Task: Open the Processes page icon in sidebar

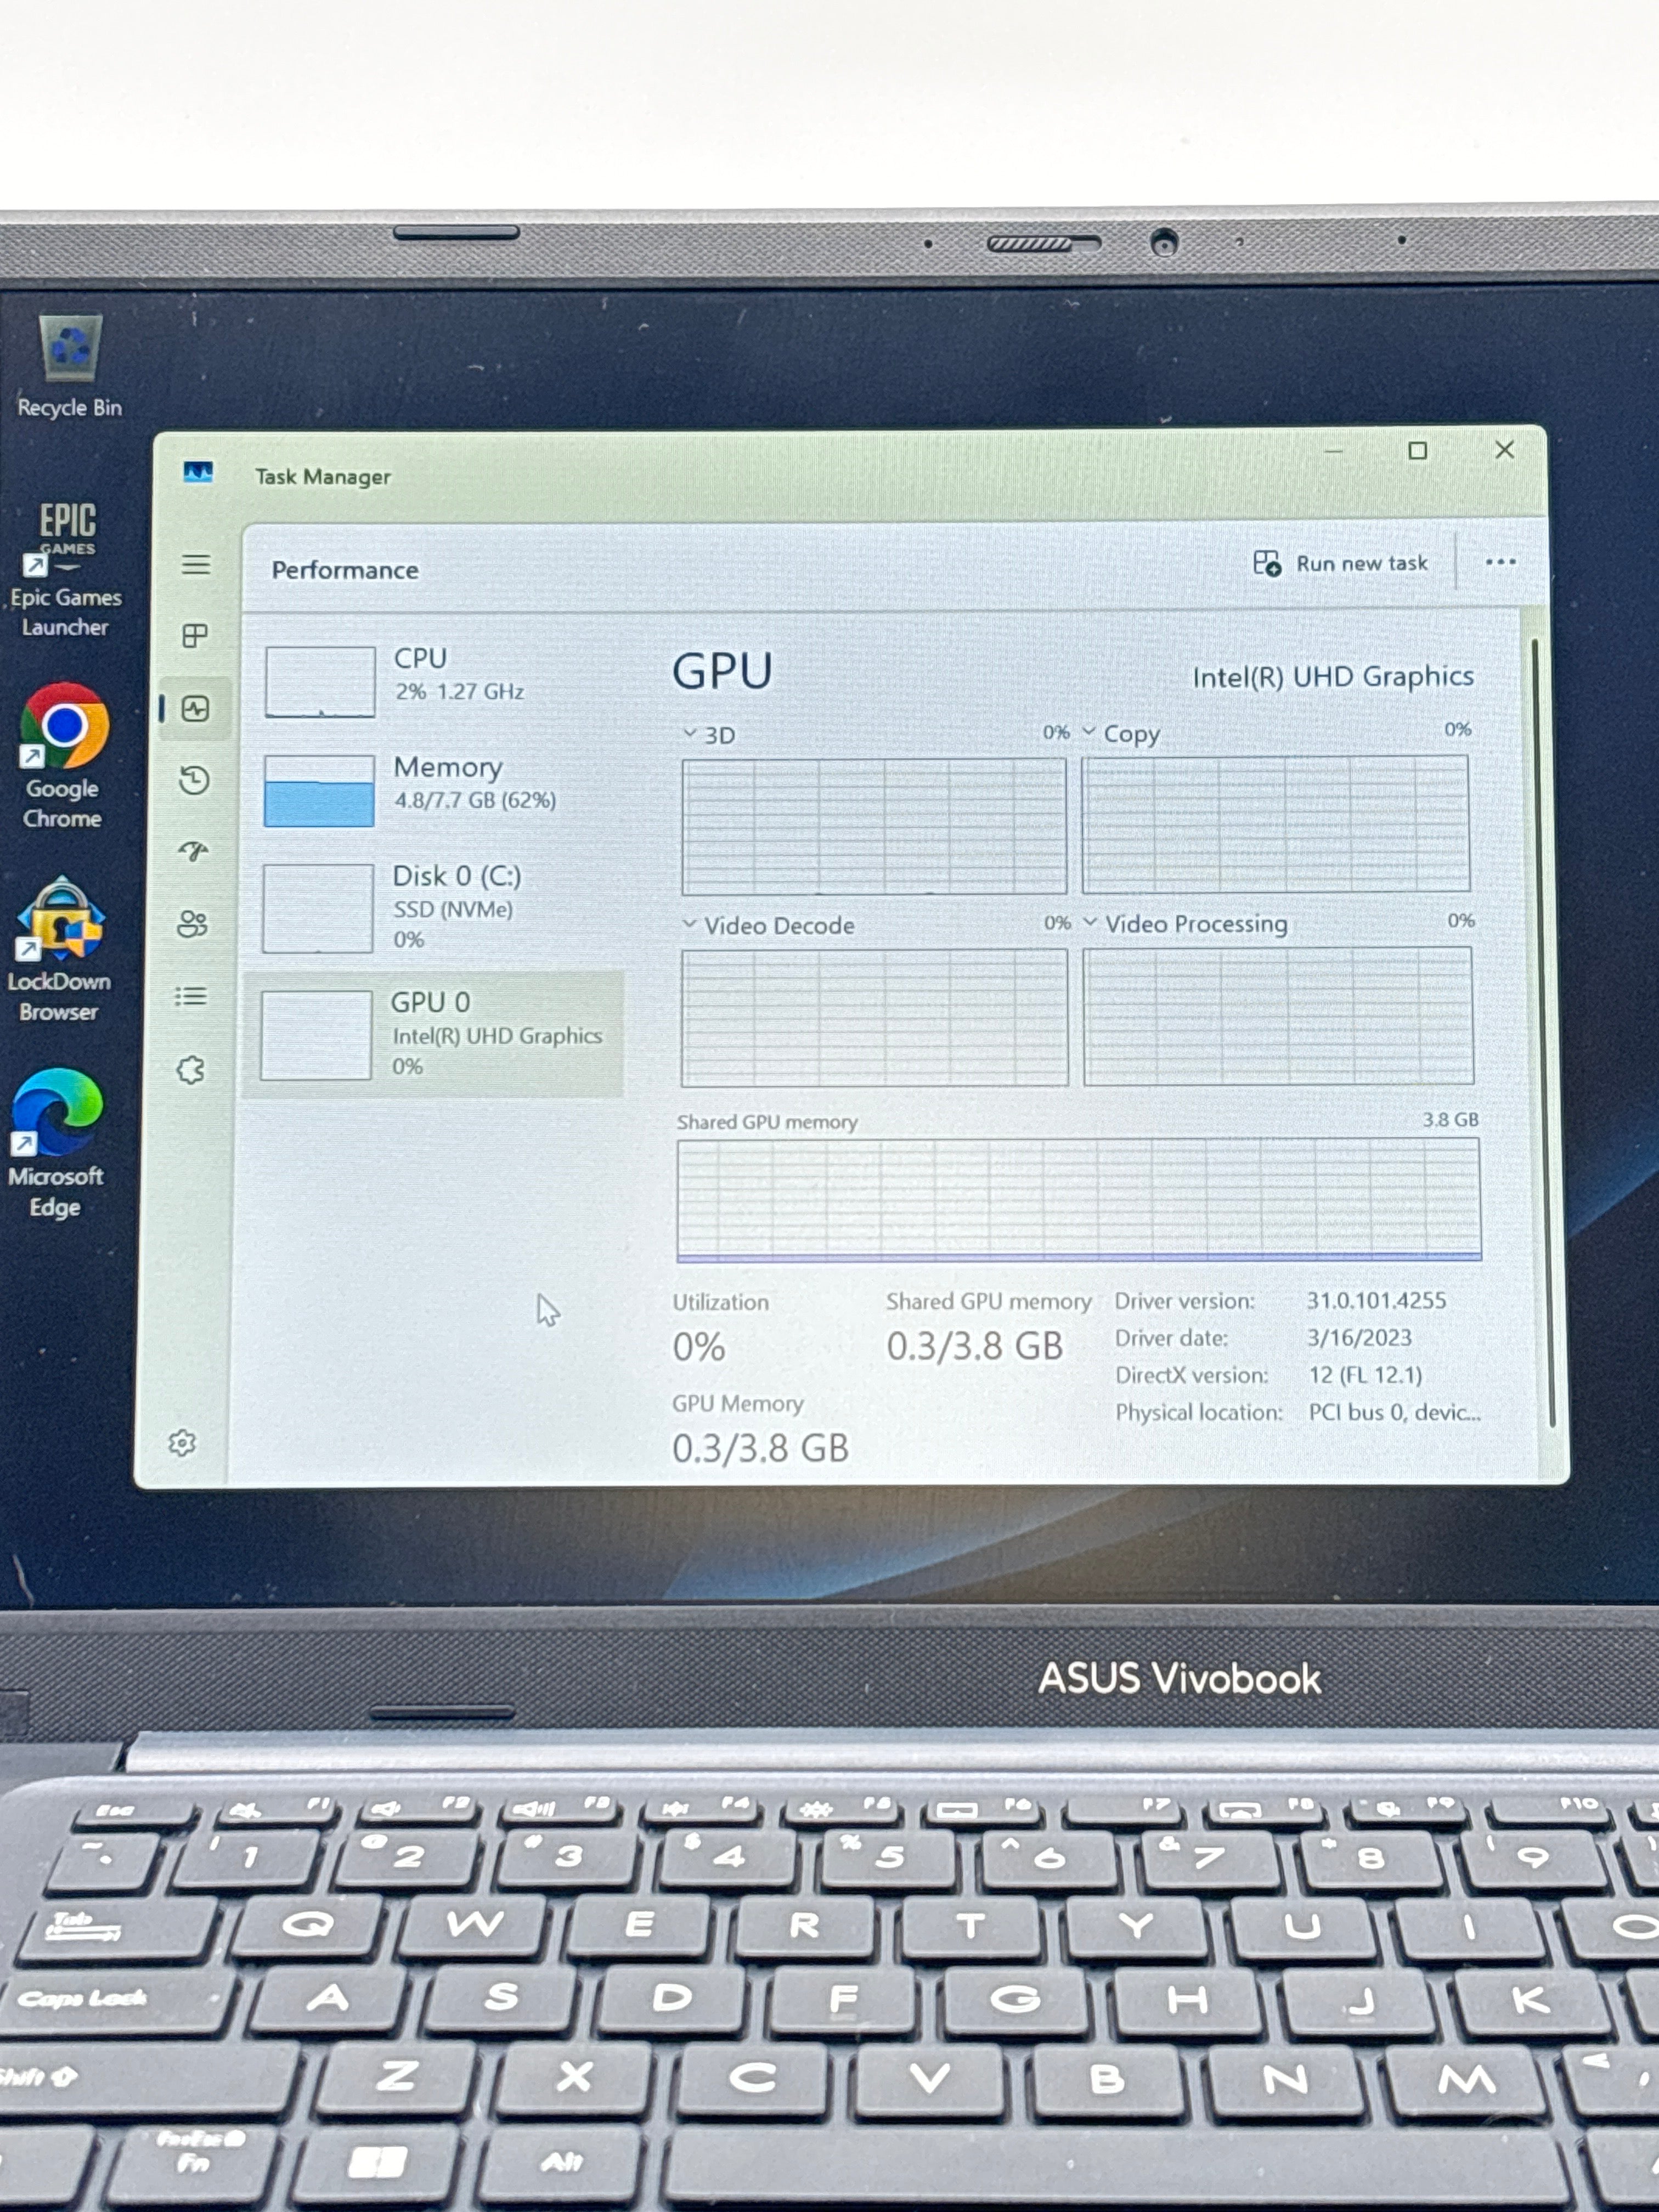Action: [x=195, y=636]
